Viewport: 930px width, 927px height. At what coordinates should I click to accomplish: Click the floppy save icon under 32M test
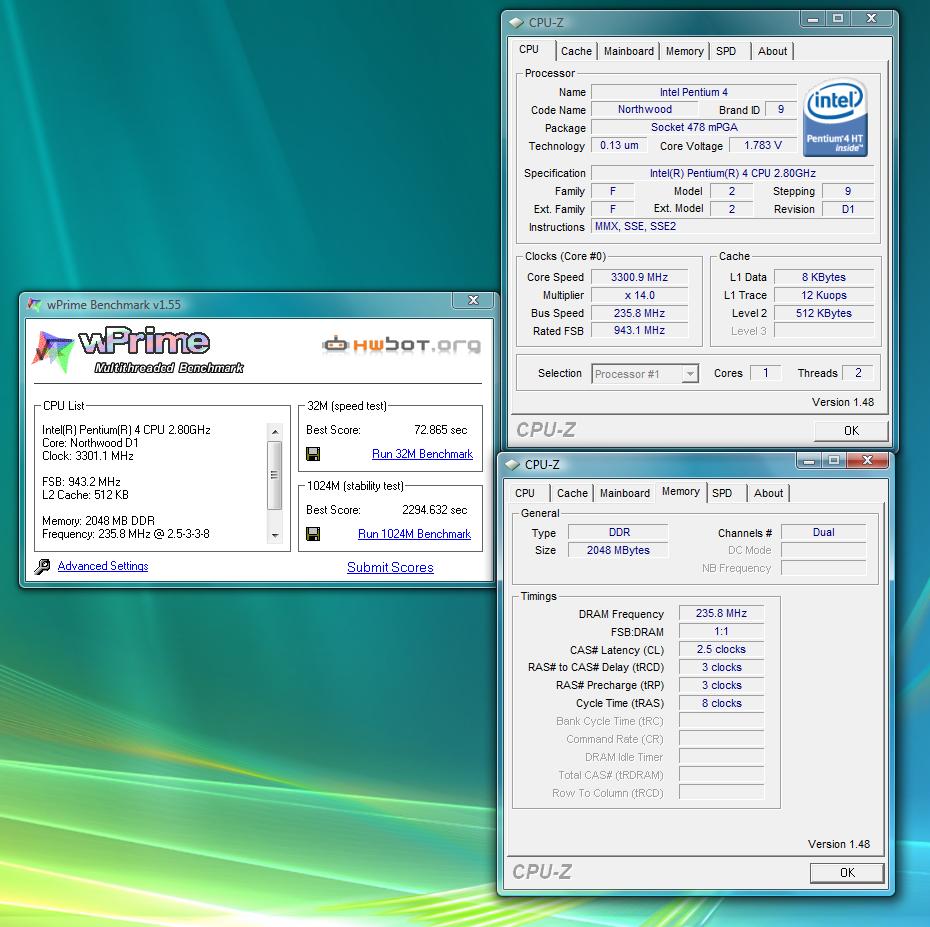pyautogui.click(x=313, y=454)
